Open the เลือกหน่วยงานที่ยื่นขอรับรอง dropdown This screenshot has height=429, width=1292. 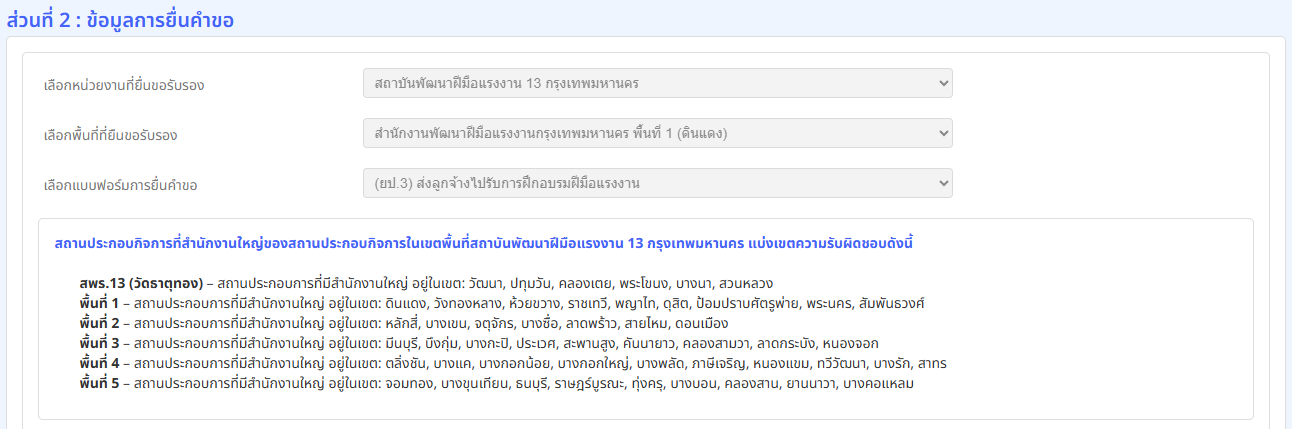(x=658, y=83)
